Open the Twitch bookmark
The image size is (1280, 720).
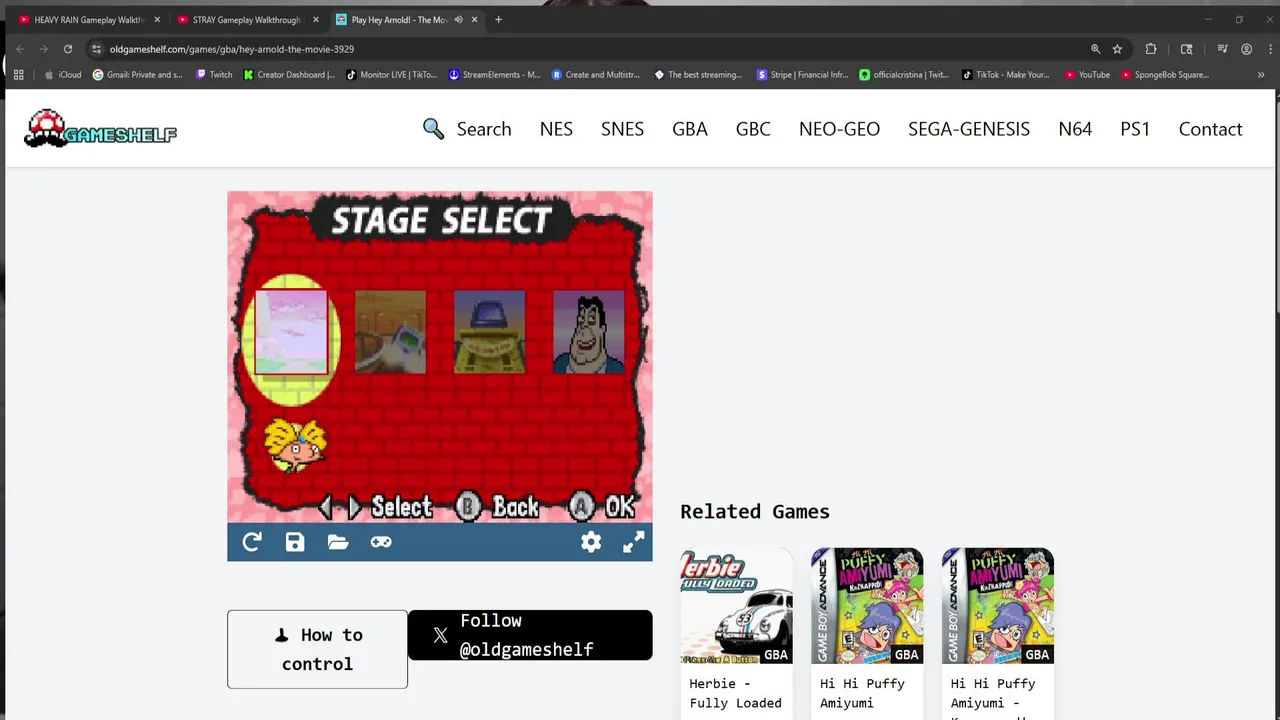[x=214, y=75]
